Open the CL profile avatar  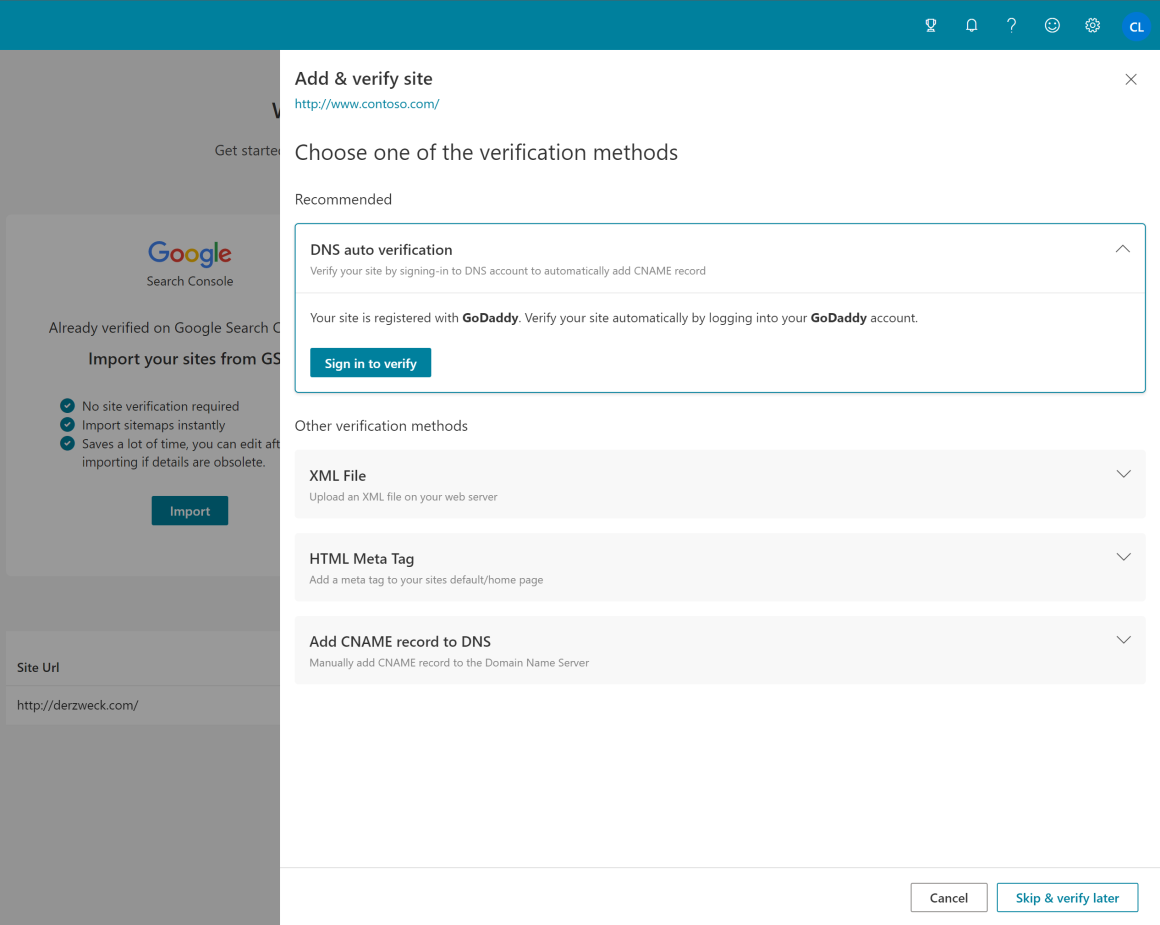click(x=1136, y=25)
